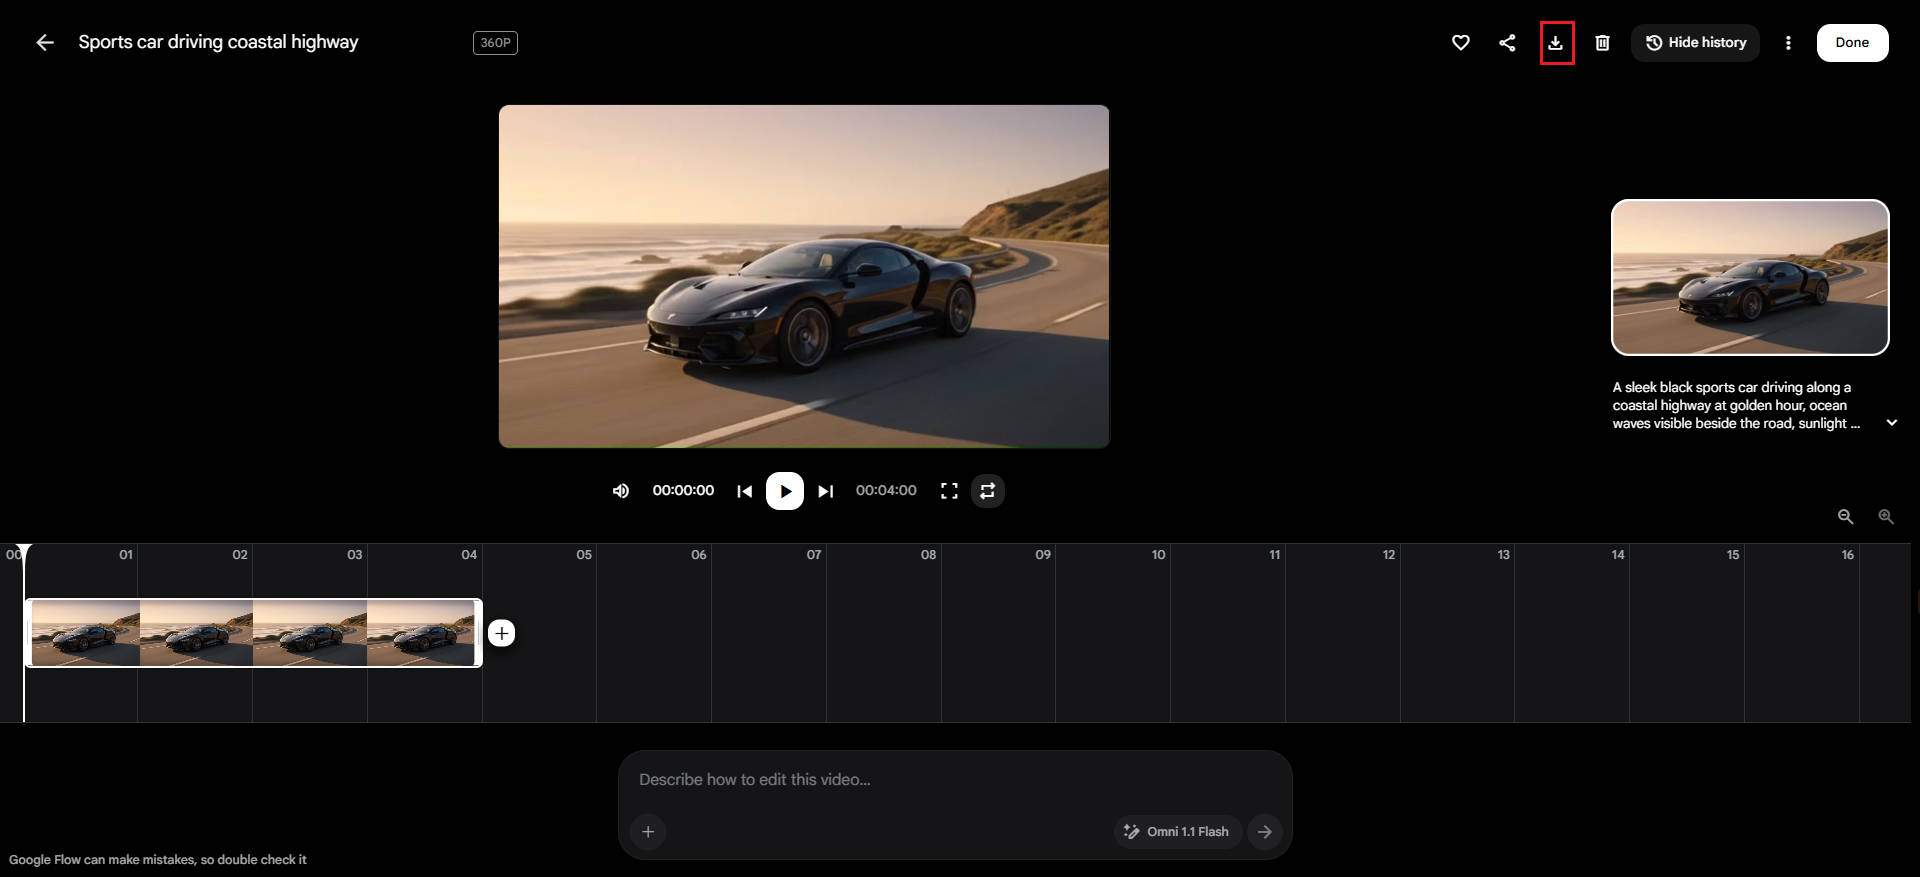Choose the Omni 1.1 Flash model selector
Screen dimensions: 1920x877
click(x=1177, y=832)
